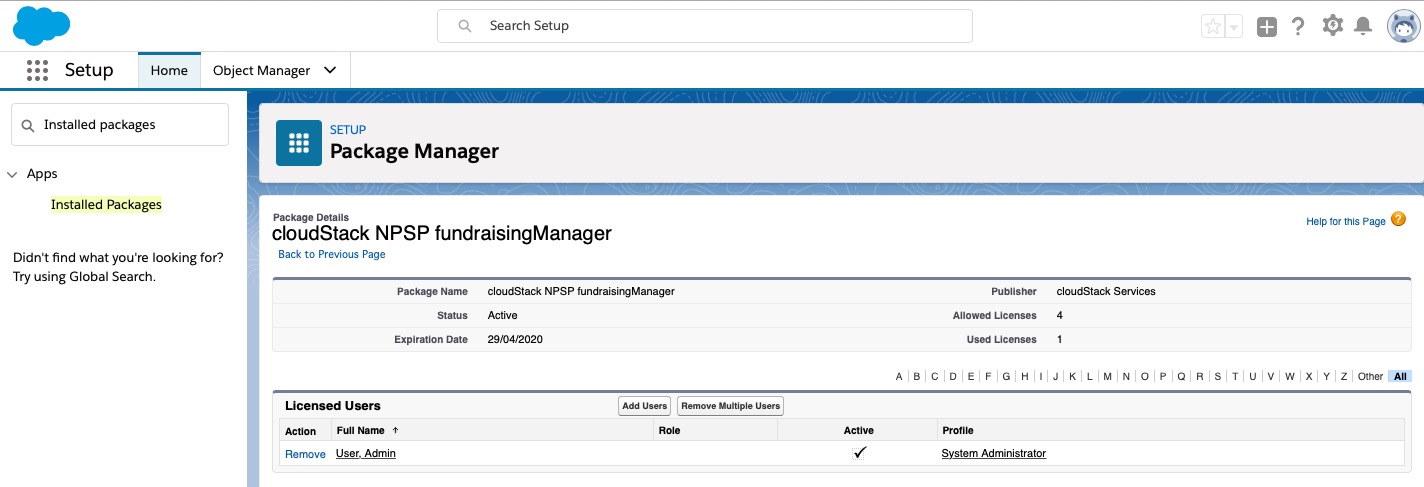This screenshot has height=487, width=1424.
Task: Click the SETUP breadcrumb link
Action: click(x=348, y=130)
